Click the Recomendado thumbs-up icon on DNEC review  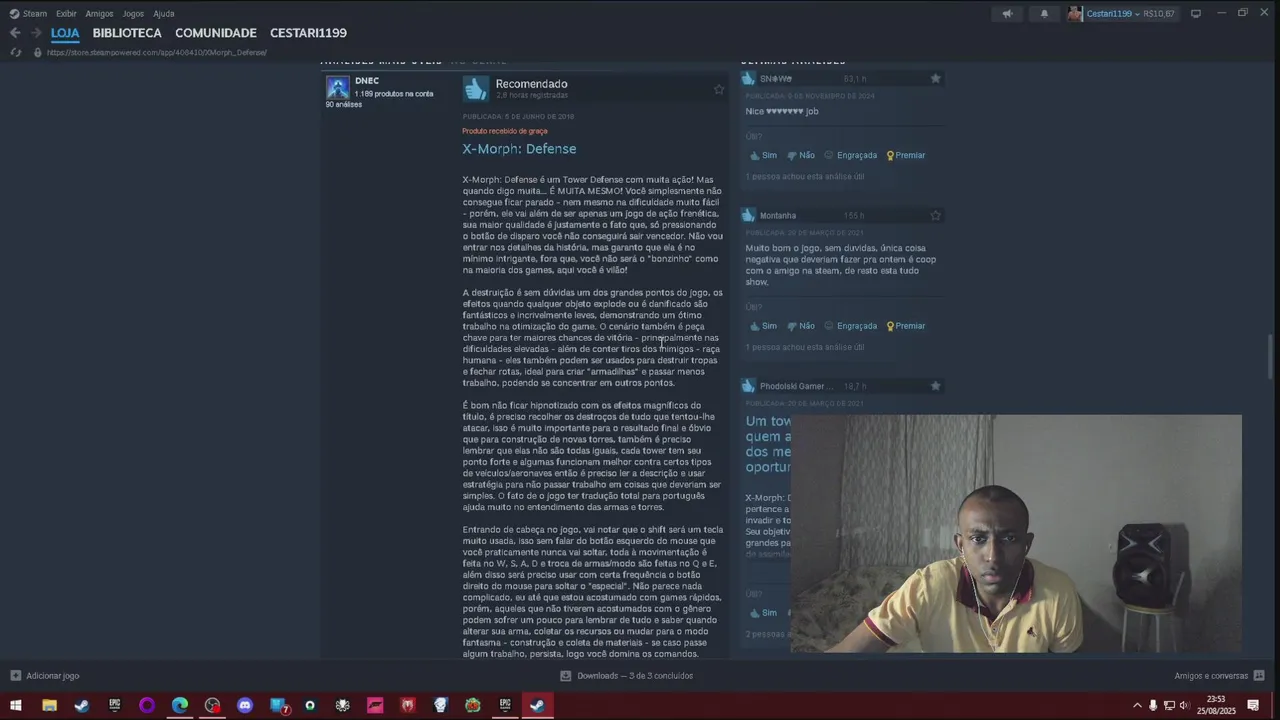click(475, 88)
